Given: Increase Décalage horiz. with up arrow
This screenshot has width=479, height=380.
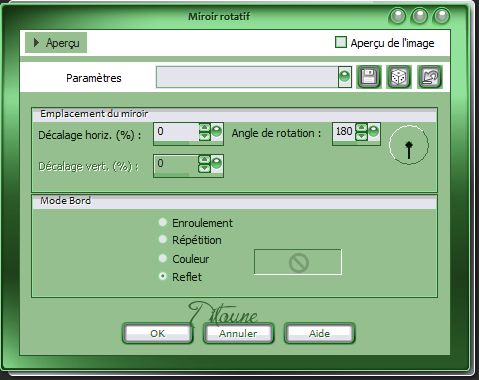Looking at the screenshot, I should pos(204,127).
